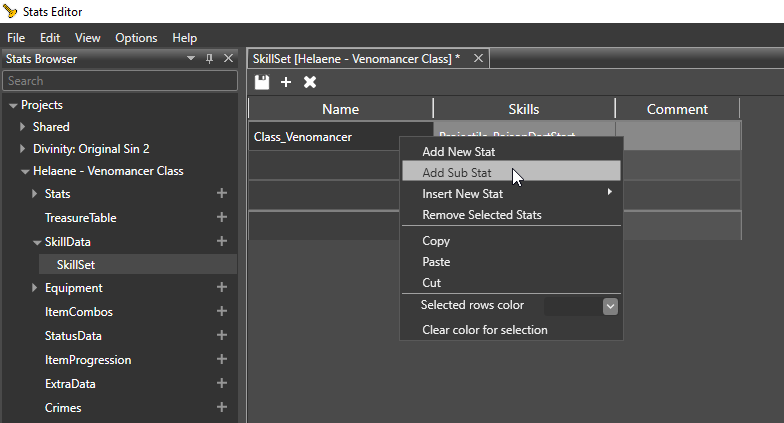
Task: Close the SkillSet document tab
Action: 478,59
